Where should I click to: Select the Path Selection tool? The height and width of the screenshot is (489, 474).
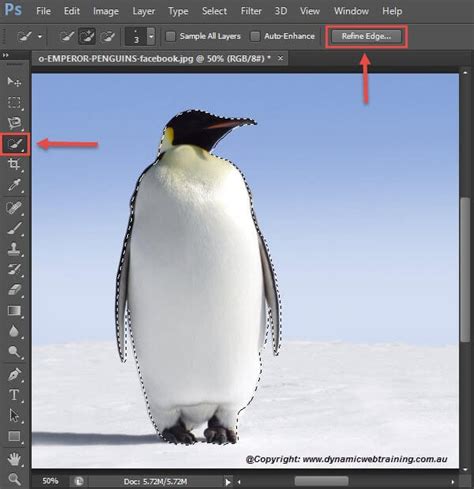tap(14, 416)
